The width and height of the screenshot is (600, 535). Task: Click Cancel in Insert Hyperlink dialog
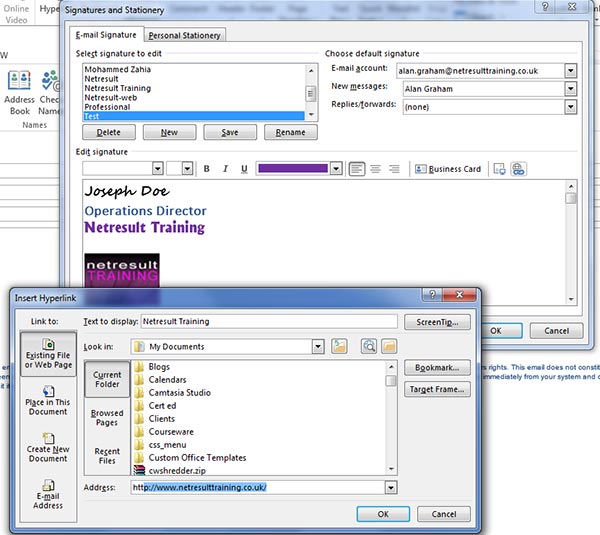coord(443,514)
